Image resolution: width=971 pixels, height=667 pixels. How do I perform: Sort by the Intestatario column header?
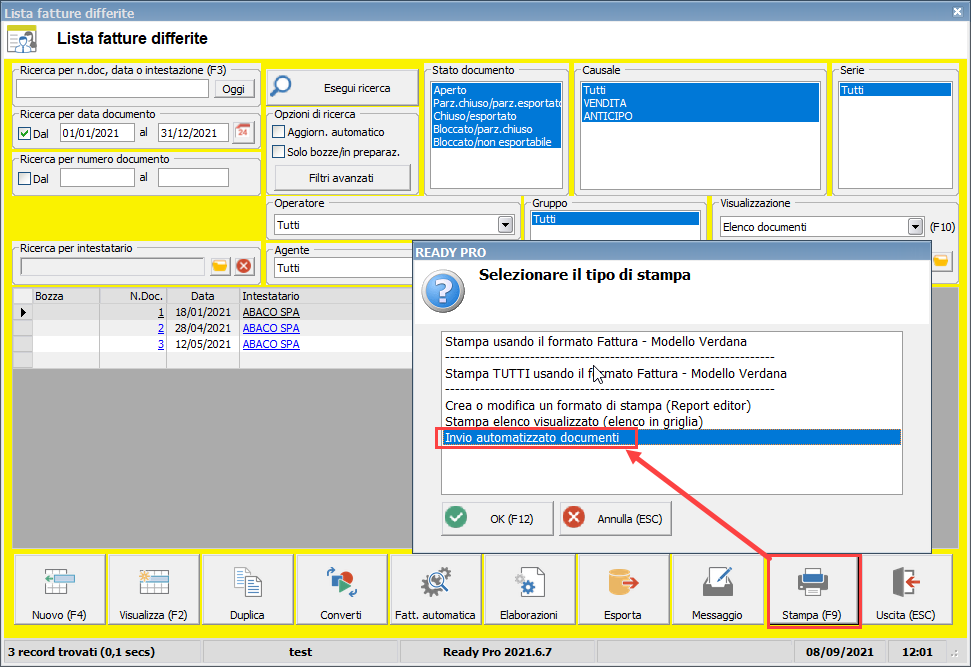coord(326,296)
